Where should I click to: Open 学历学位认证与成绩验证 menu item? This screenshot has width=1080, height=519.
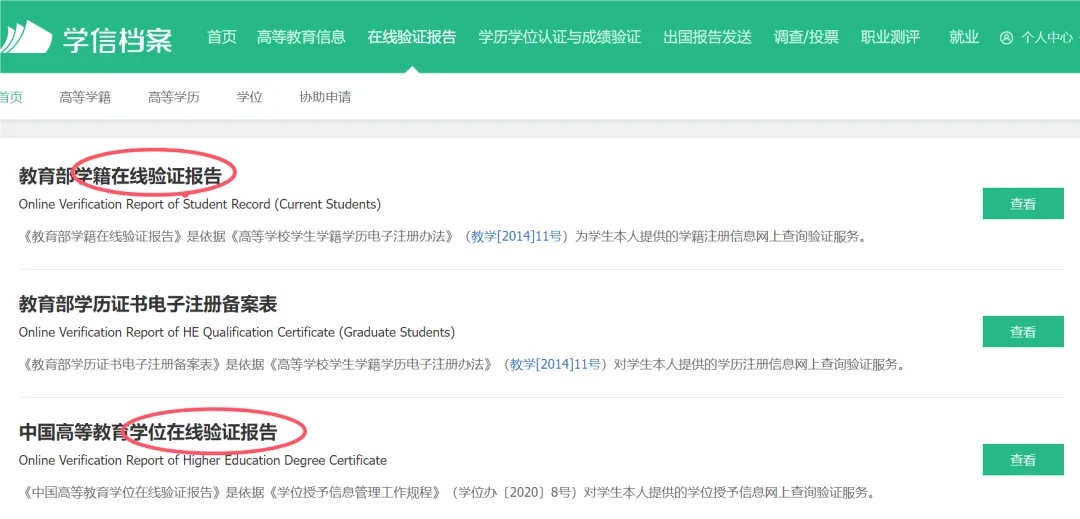pyautogui.click(x=559, y=37)
